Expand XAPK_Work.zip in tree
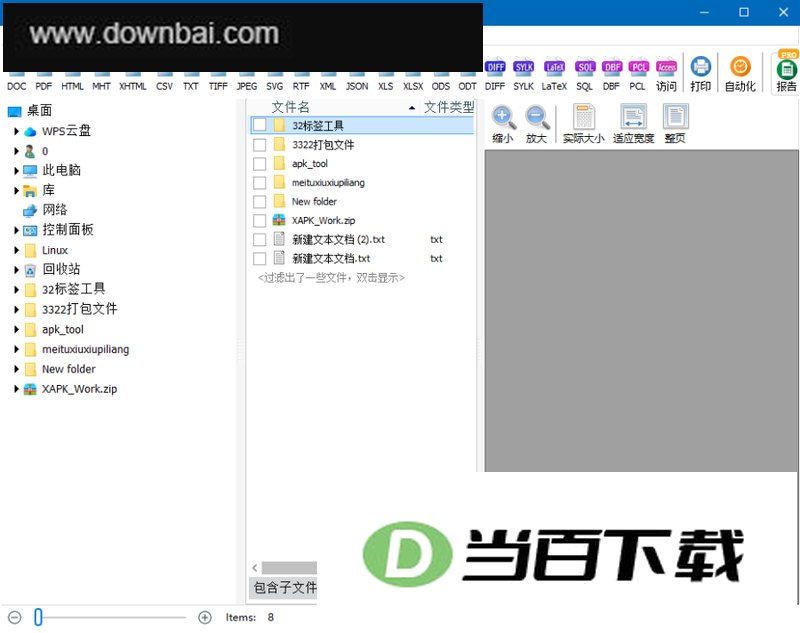 [x=16, y=389]
